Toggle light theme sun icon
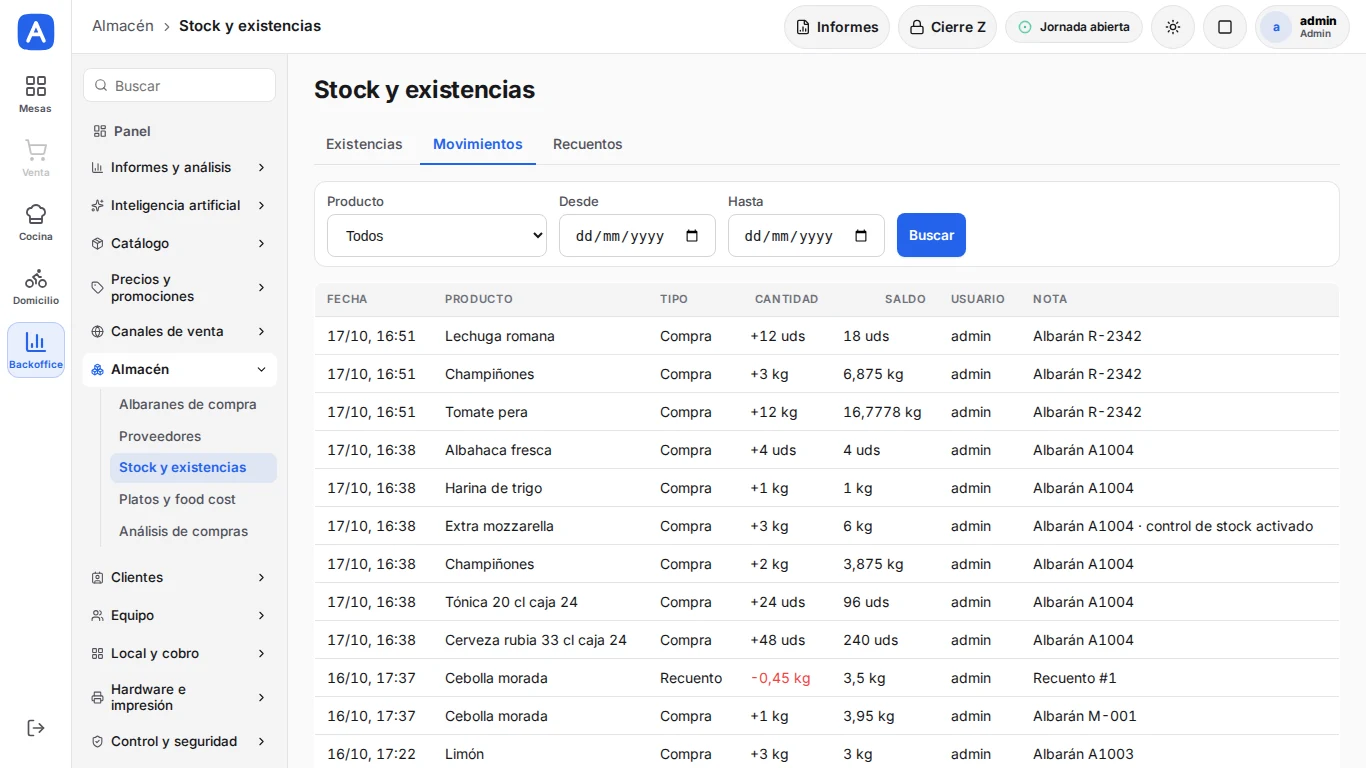Viewport: 1366px width, 768px height. click(1173, 27)
